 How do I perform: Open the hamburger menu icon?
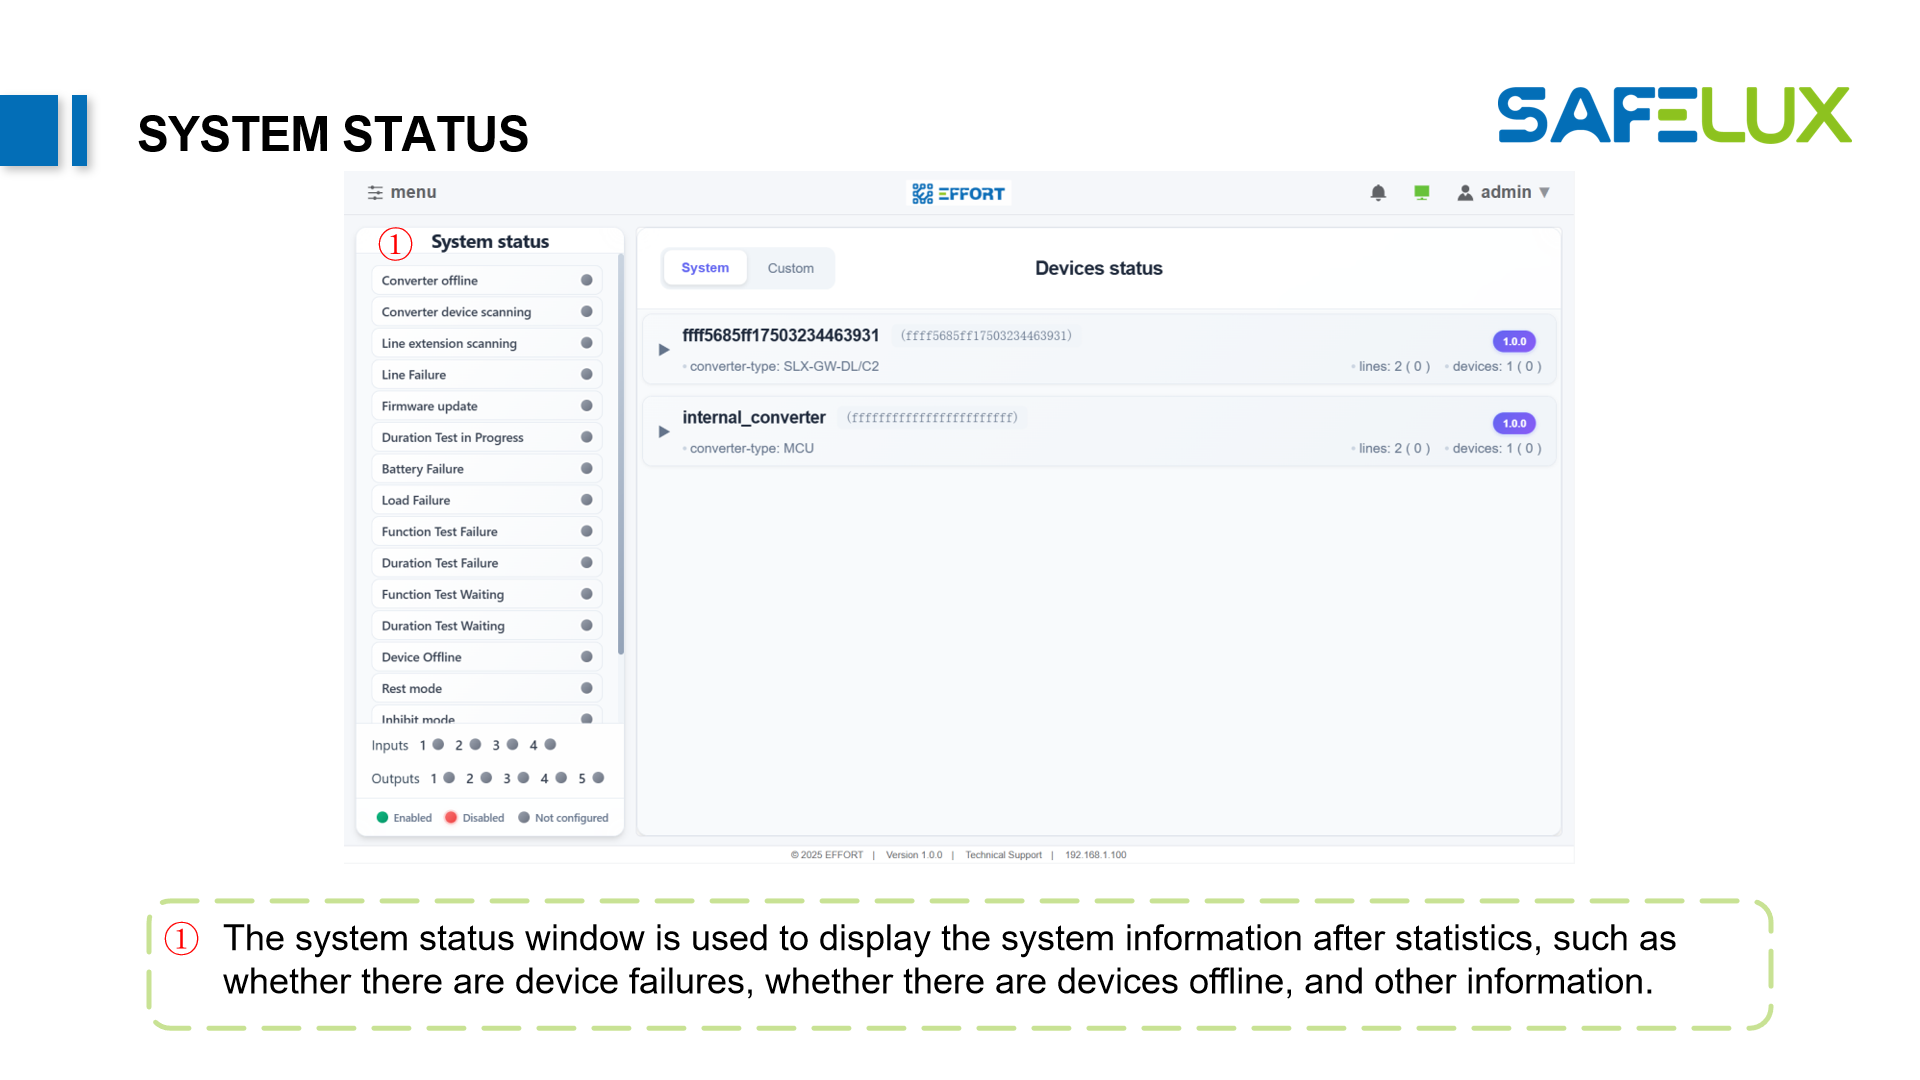(x=375, y=193)
